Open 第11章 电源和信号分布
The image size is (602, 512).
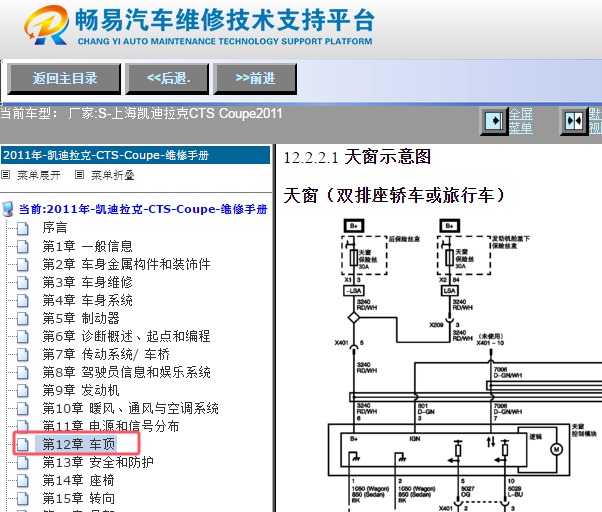coord(111,426)
